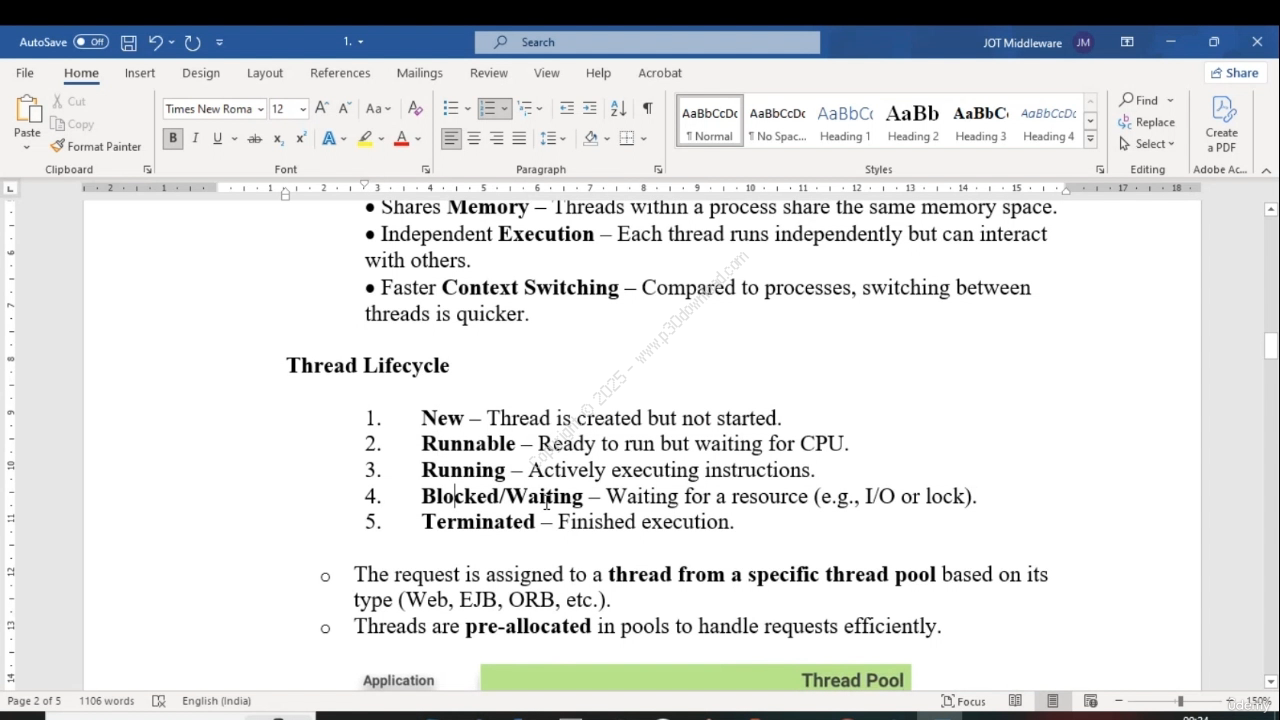Screen dimensions: 1280x720
Task: Click the Focus mode button
Action: 963,701
